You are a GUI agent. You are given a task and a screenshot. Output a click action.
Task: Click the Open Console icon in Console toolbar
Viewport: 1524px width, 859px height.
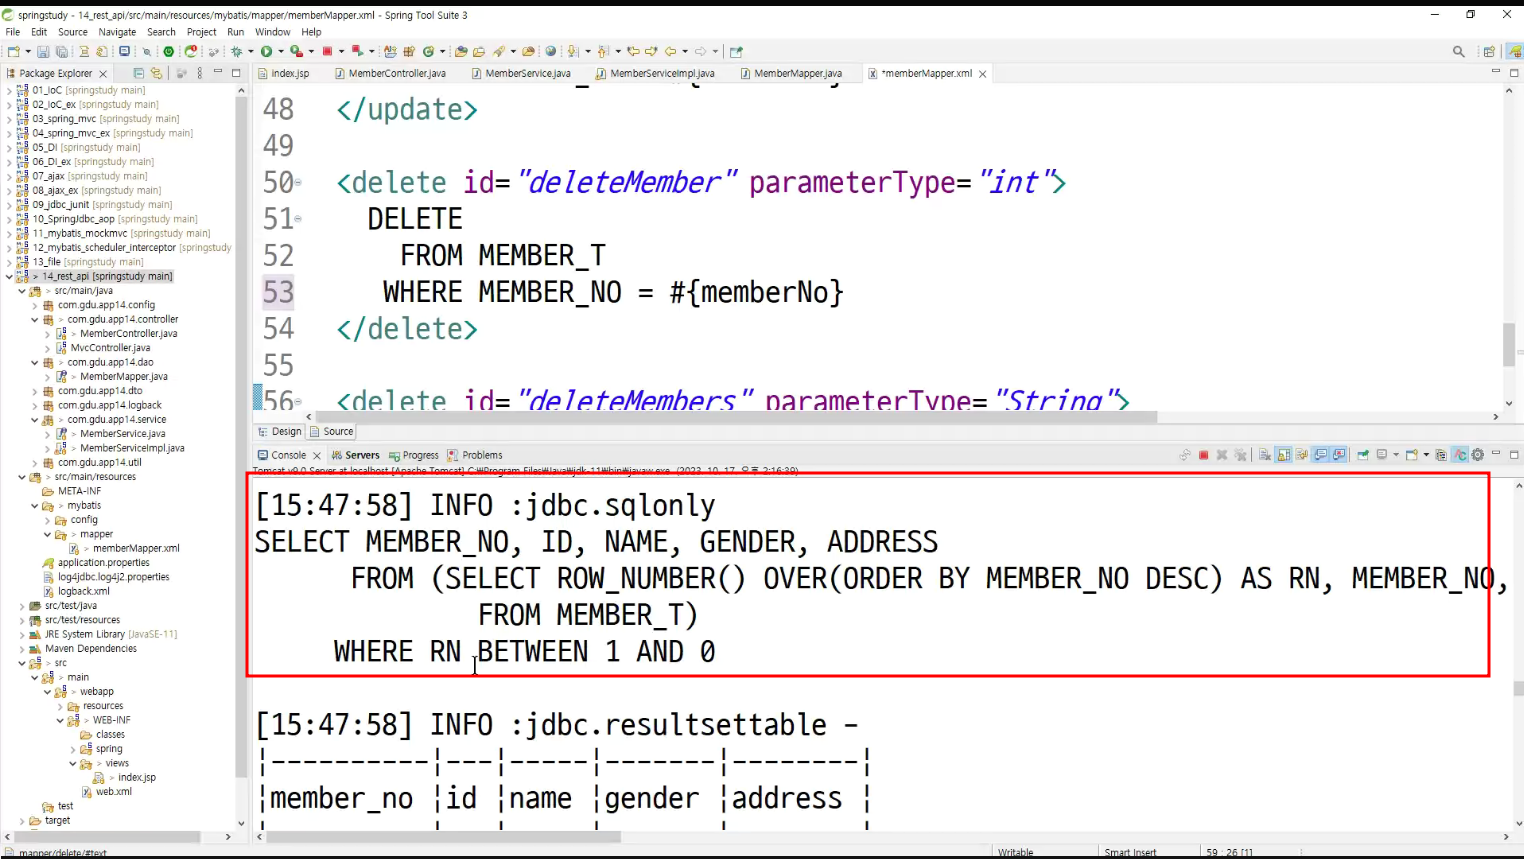click(1411, 455)
